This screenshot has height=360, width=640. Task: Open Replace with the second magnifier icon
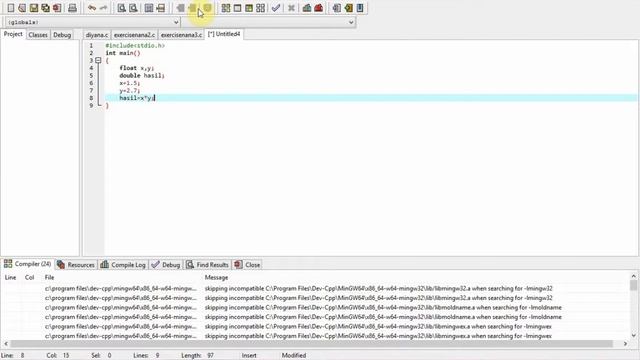pos(133,8)
